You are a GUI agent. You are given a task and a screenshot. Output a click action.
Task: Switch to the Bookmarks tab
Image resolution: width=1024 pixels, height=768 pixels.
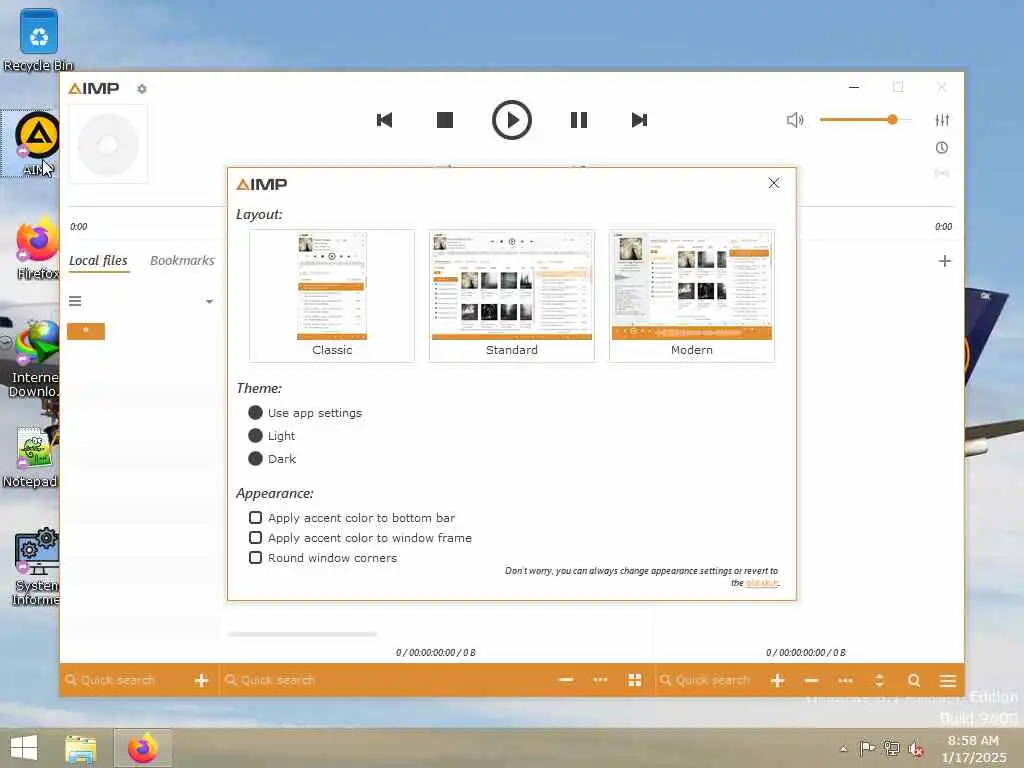182,261
